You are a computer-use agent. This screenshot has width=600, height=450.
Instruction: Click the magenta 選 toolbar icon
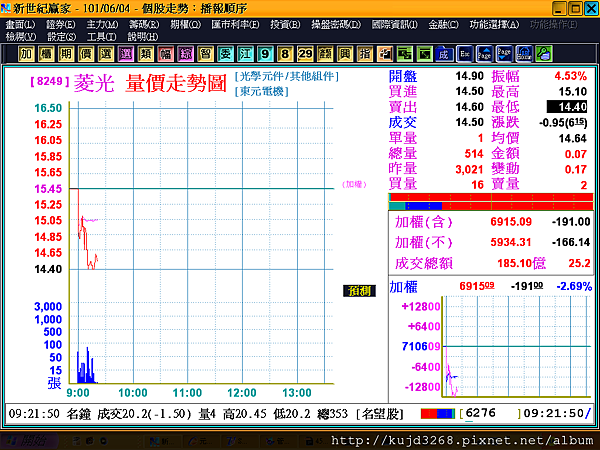point(126,54)
